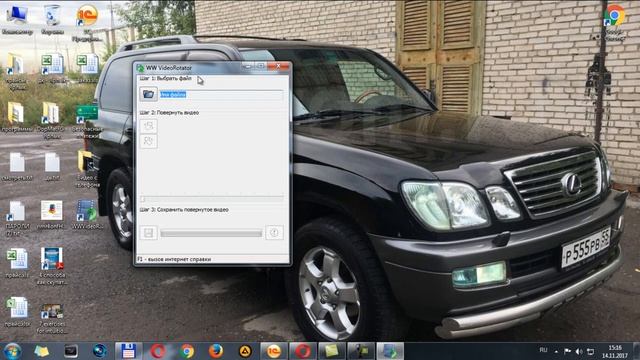The height and width of the screenshot is (360, 640).
Task: Launch Mozilla Firefox from the taskbar
Action: pyautogui.click(x=216, y=351)
